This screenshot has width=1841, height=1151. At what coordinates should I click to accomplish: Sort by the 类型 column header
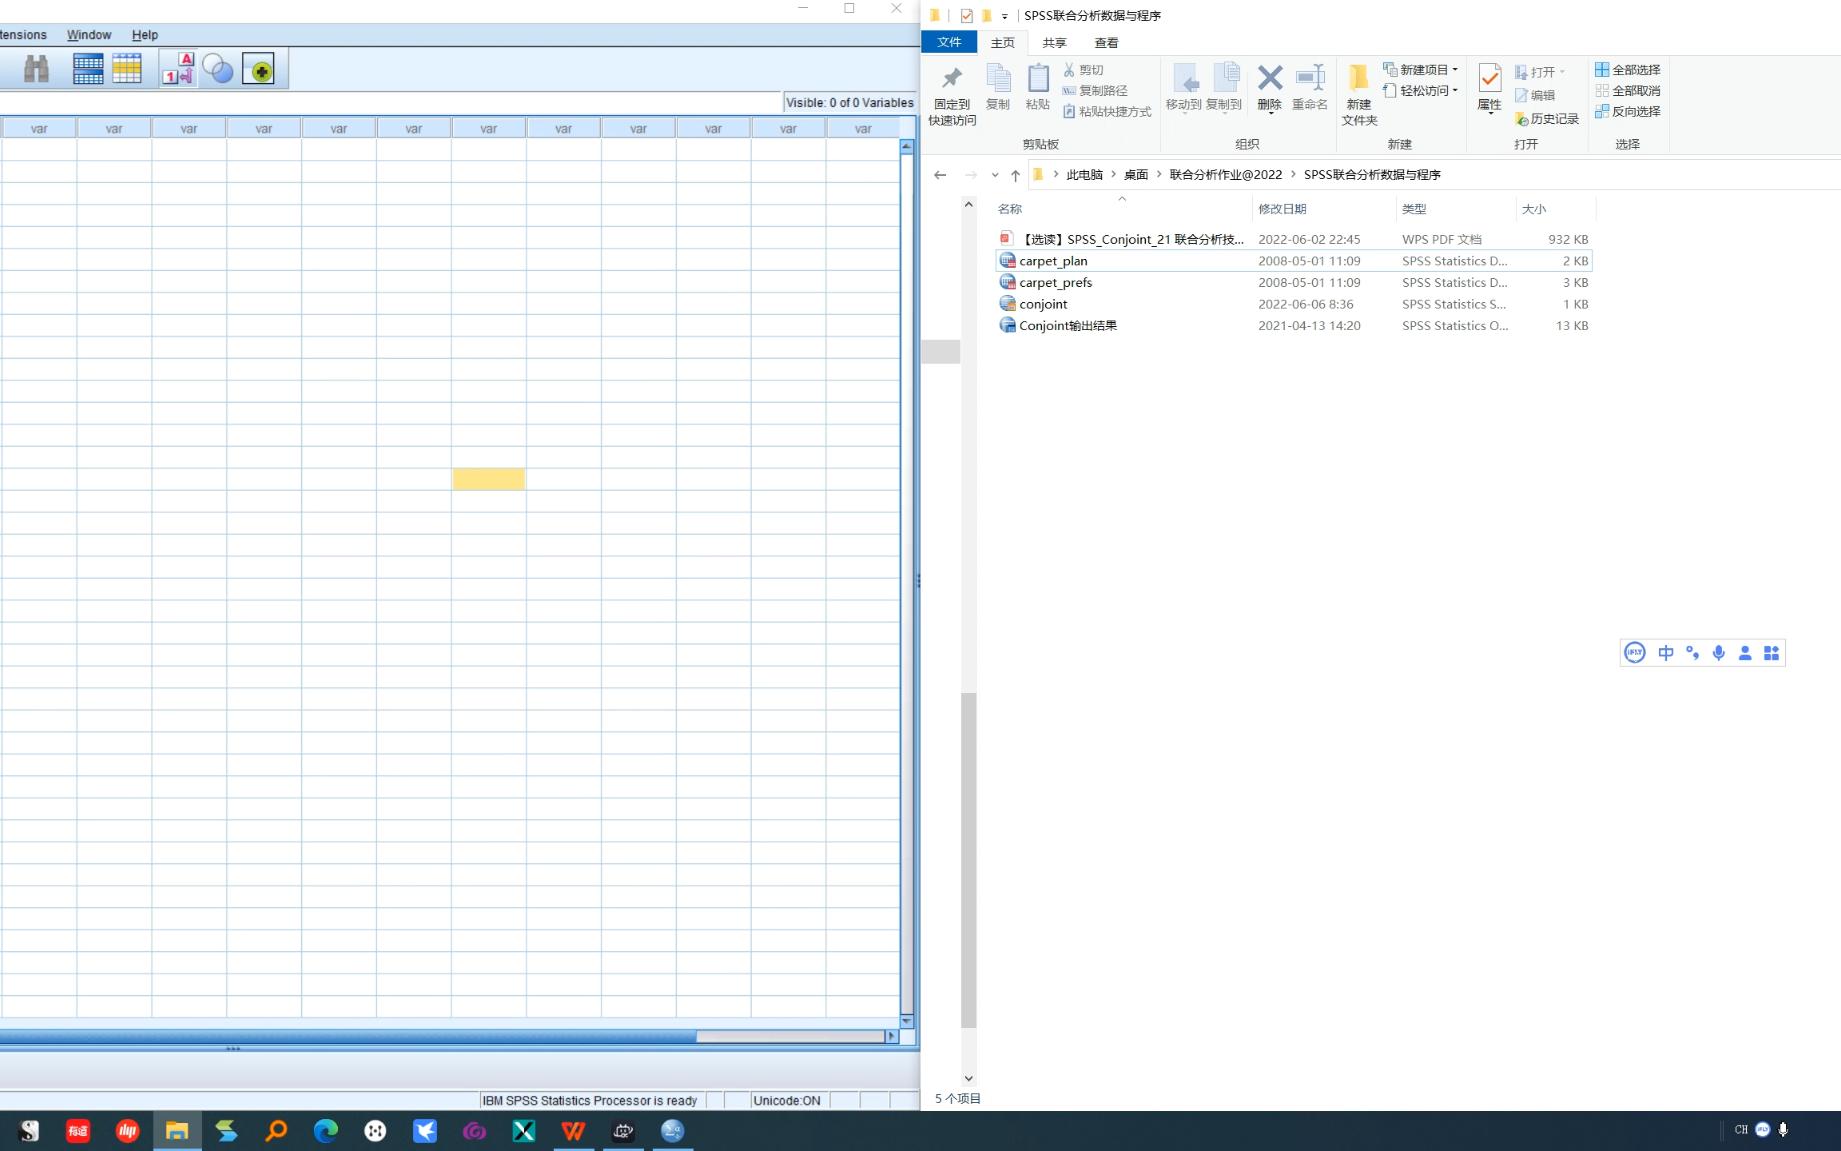tap(1456, 209)
